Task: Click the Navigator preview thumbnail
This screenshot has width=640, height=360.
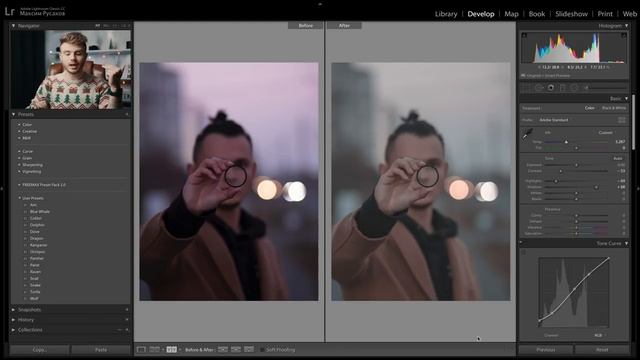Action: [x=71, y=69]
